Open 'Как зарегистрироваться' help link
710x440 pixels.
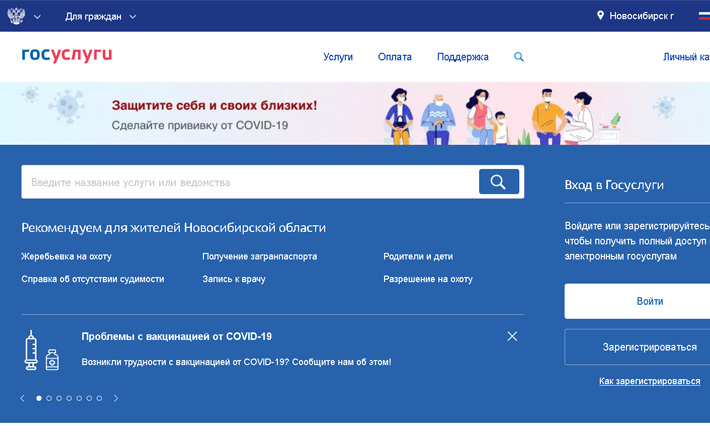click(x=649, y=381)
